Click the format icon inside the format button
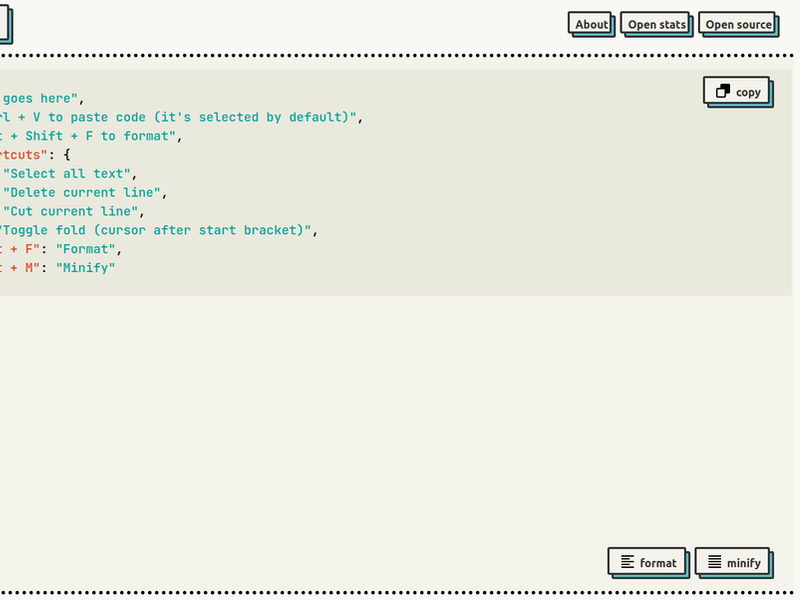The width and height of the screenshot is (800, 600). (x=627, y=562)
